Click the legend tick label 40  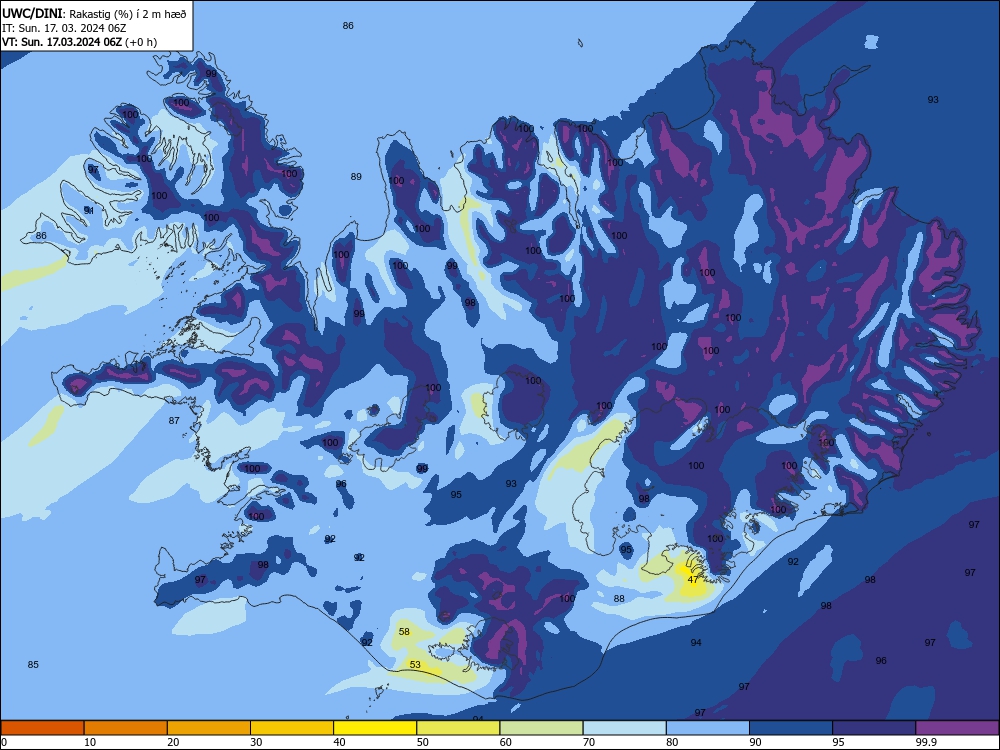click(x=339, y=742)
